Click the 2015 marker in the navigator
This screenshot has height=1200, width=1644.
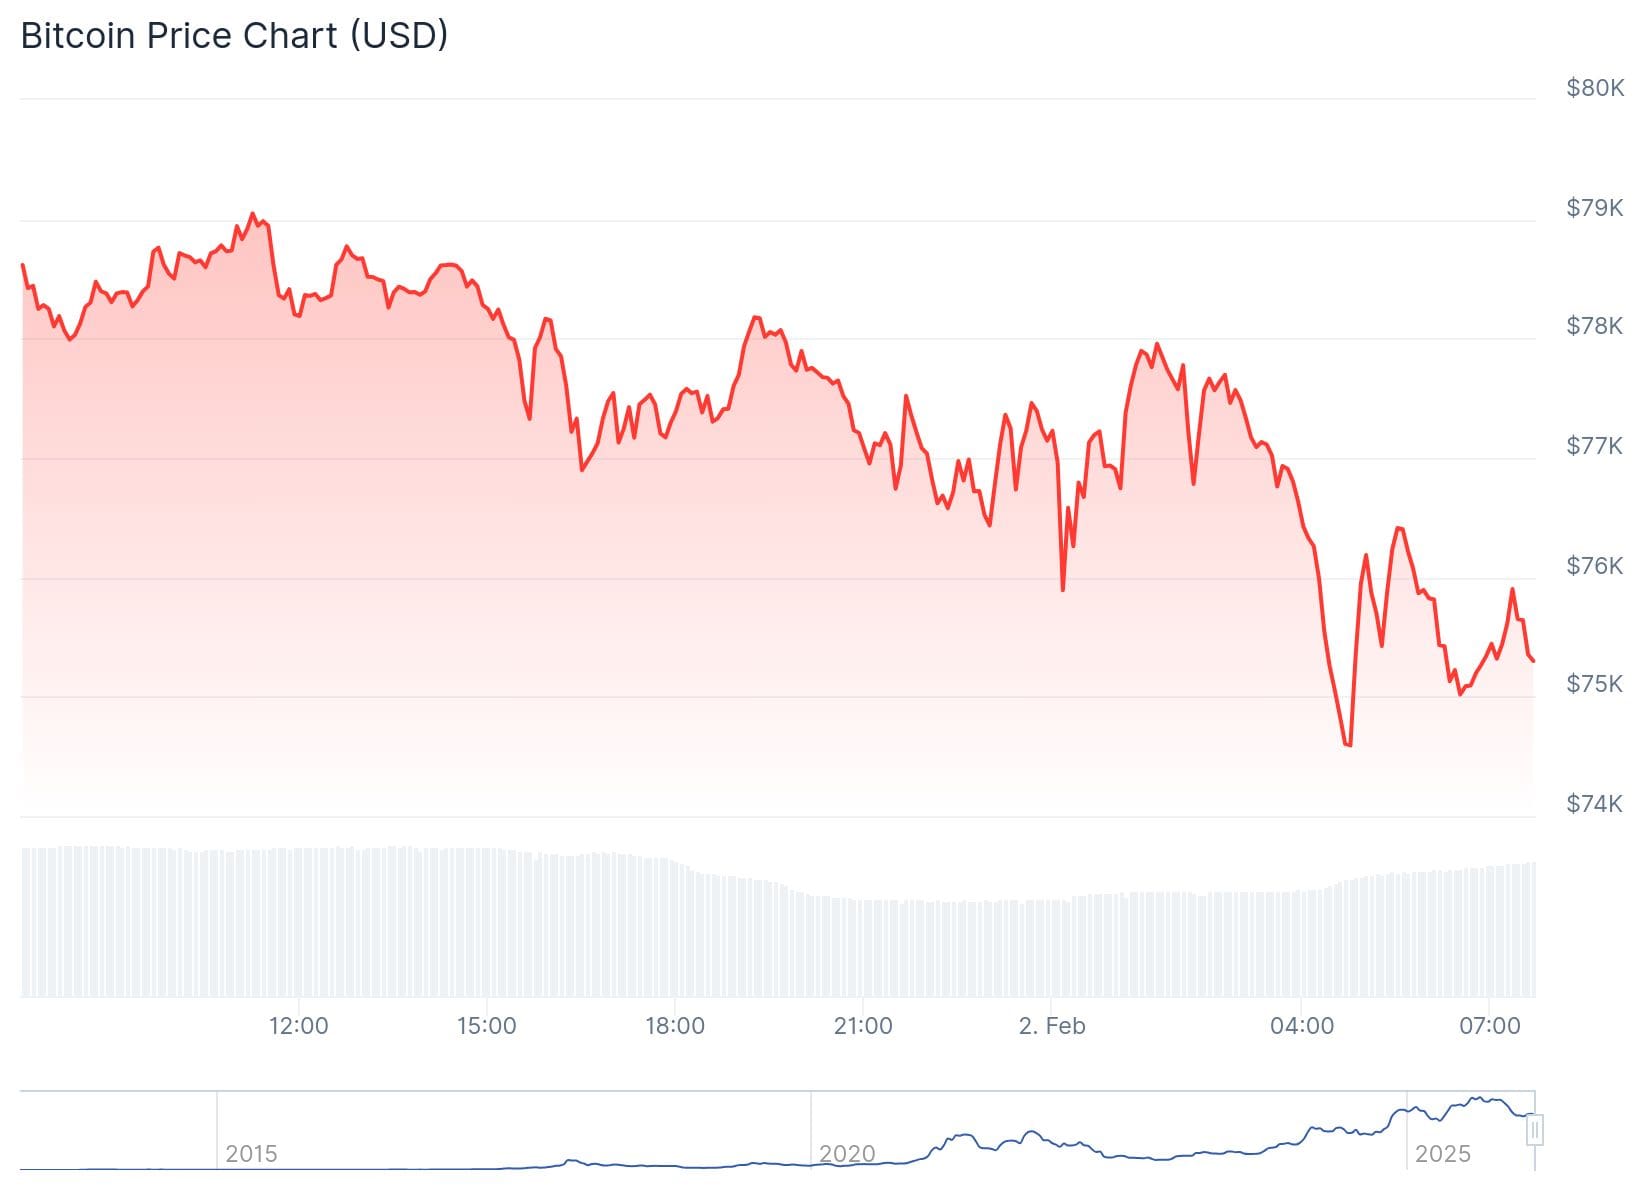point(251,1154)
